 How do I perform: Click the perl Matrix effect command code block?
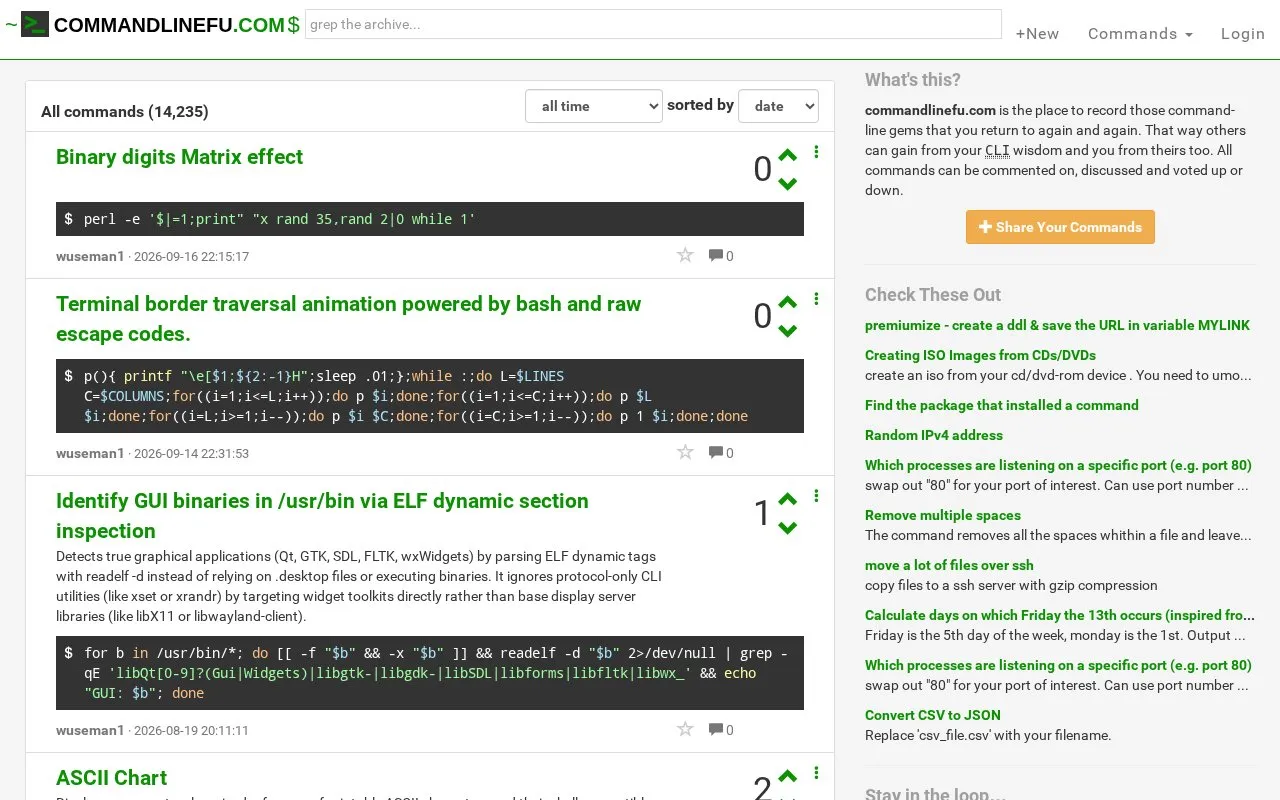(x=430, y=219)
